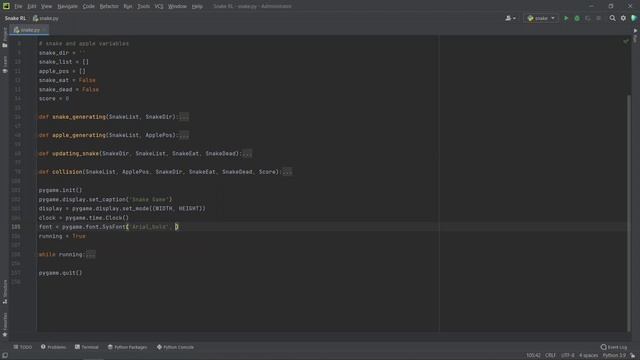Open the Run menu
Screen dimensions: 640x360
pos(128,7)
